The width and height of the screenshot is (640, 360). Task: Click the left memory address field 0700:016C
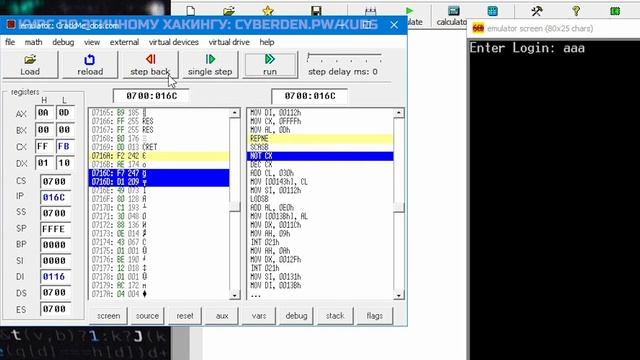151,96
